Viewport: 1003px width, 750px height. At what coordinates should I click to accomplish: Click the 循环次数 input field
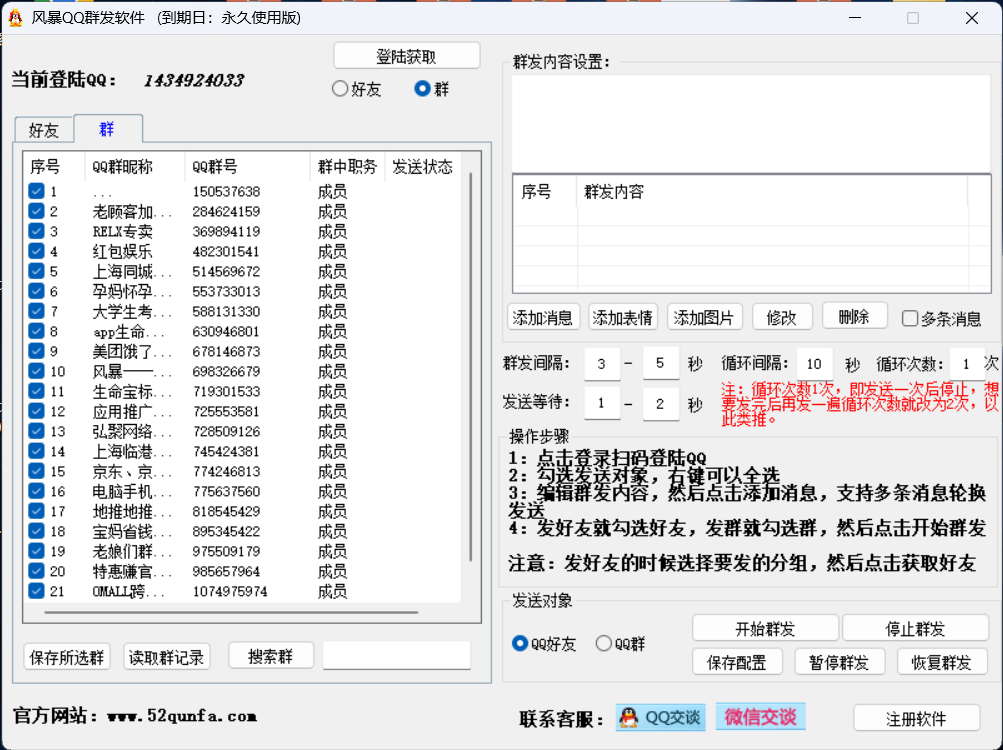click(966, 364)
